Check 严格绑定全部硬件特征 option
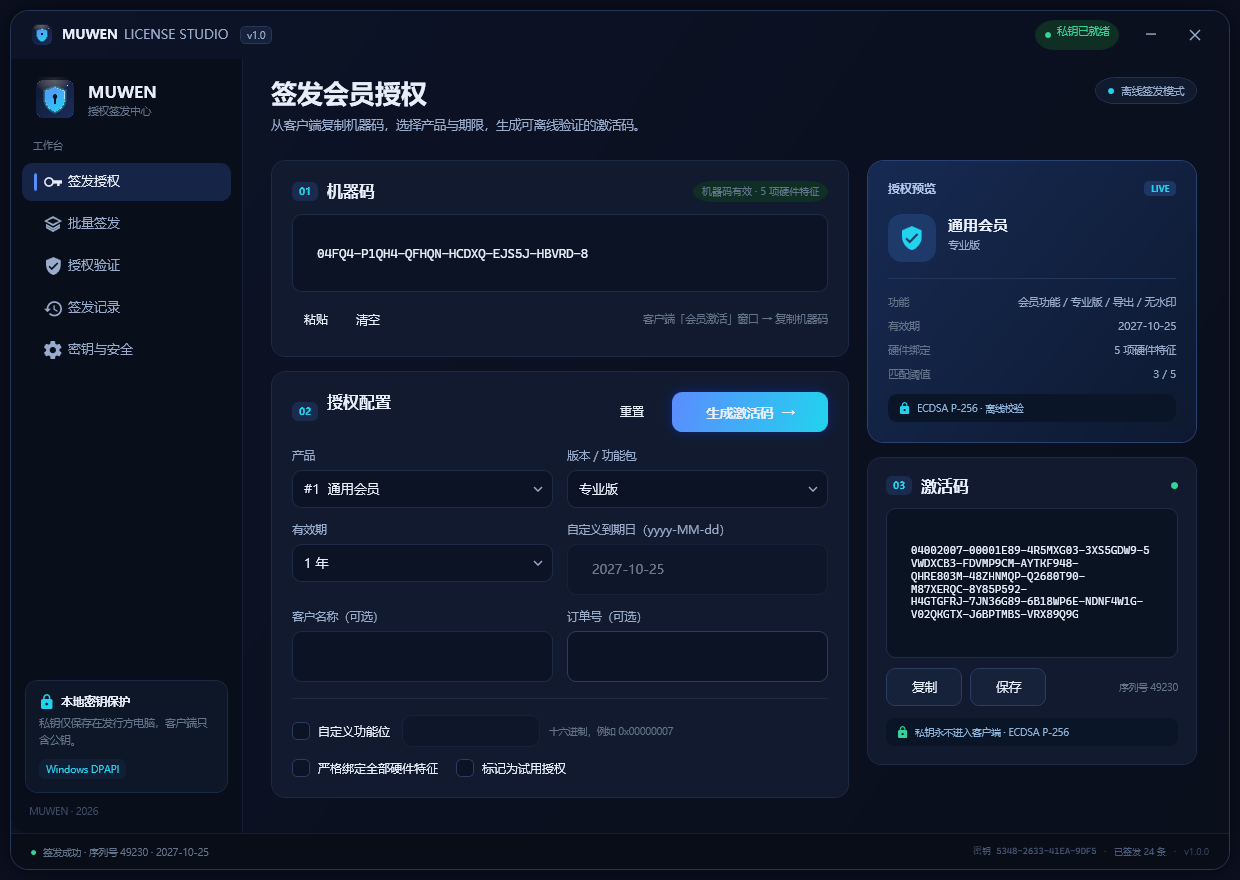 click(301, 768)
